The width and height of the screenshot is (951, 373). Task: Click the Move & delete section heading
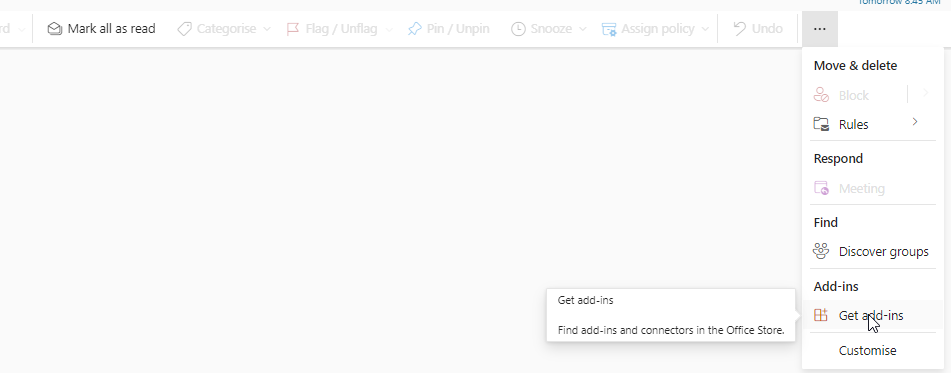click(x=855, y=66)
